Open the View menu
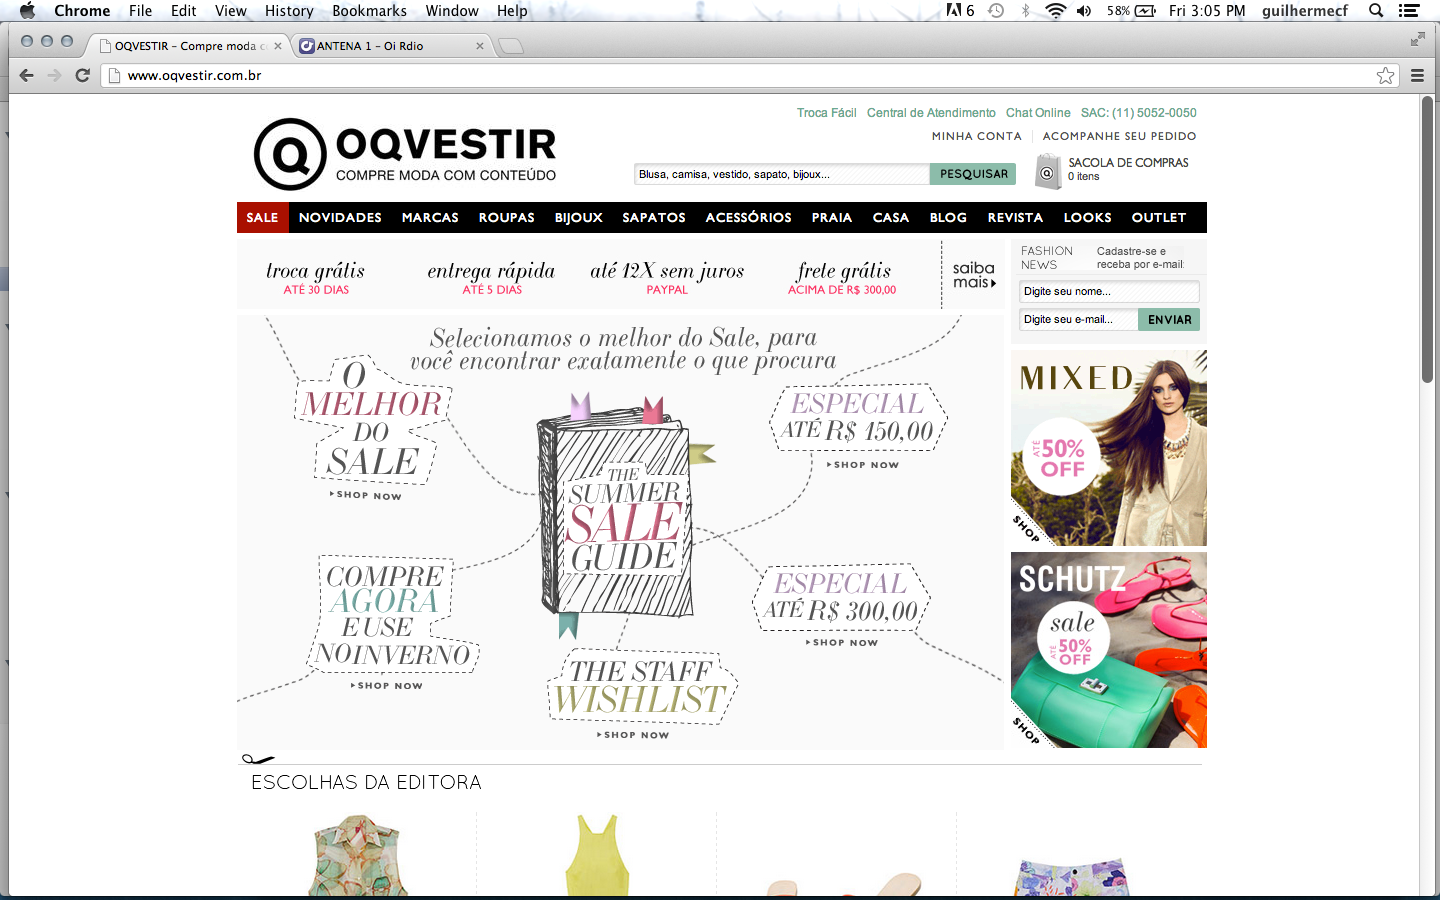 [x=230, y=11]
